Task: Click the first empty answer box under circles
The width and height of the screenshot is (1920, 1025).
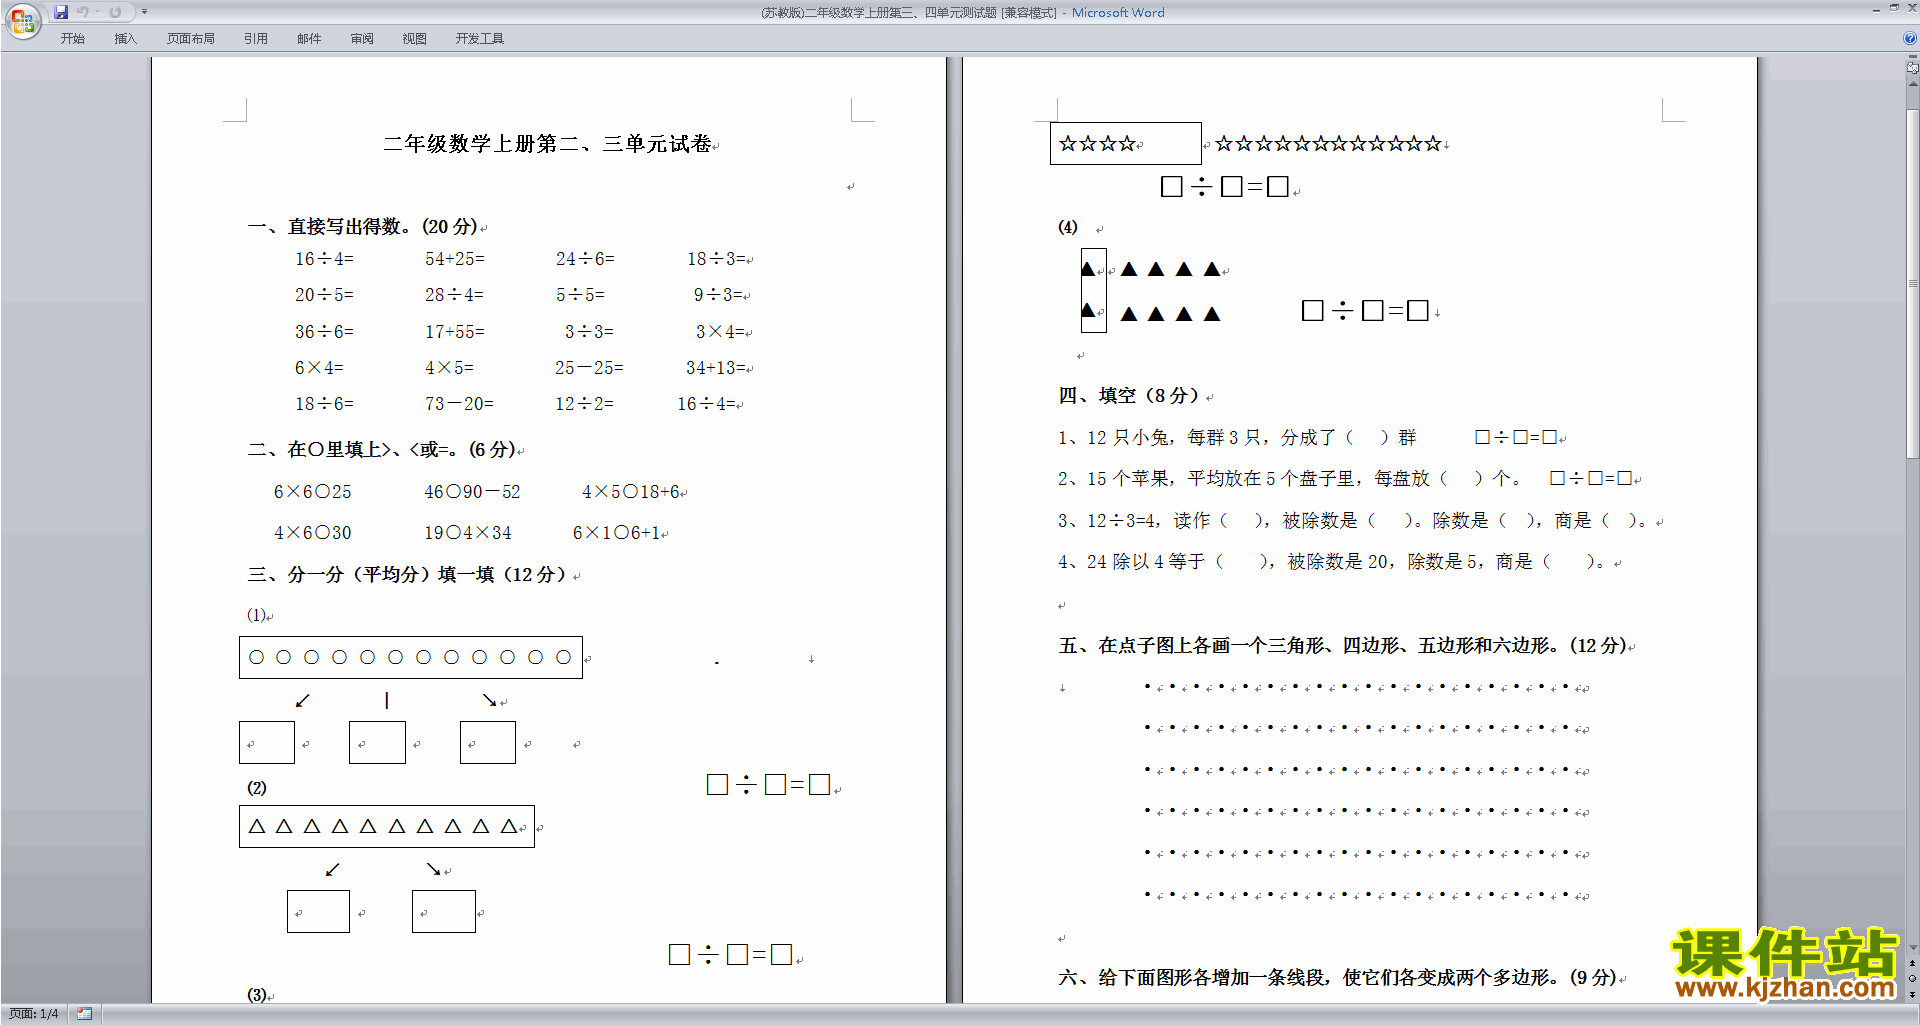Action: coord(267,743)
